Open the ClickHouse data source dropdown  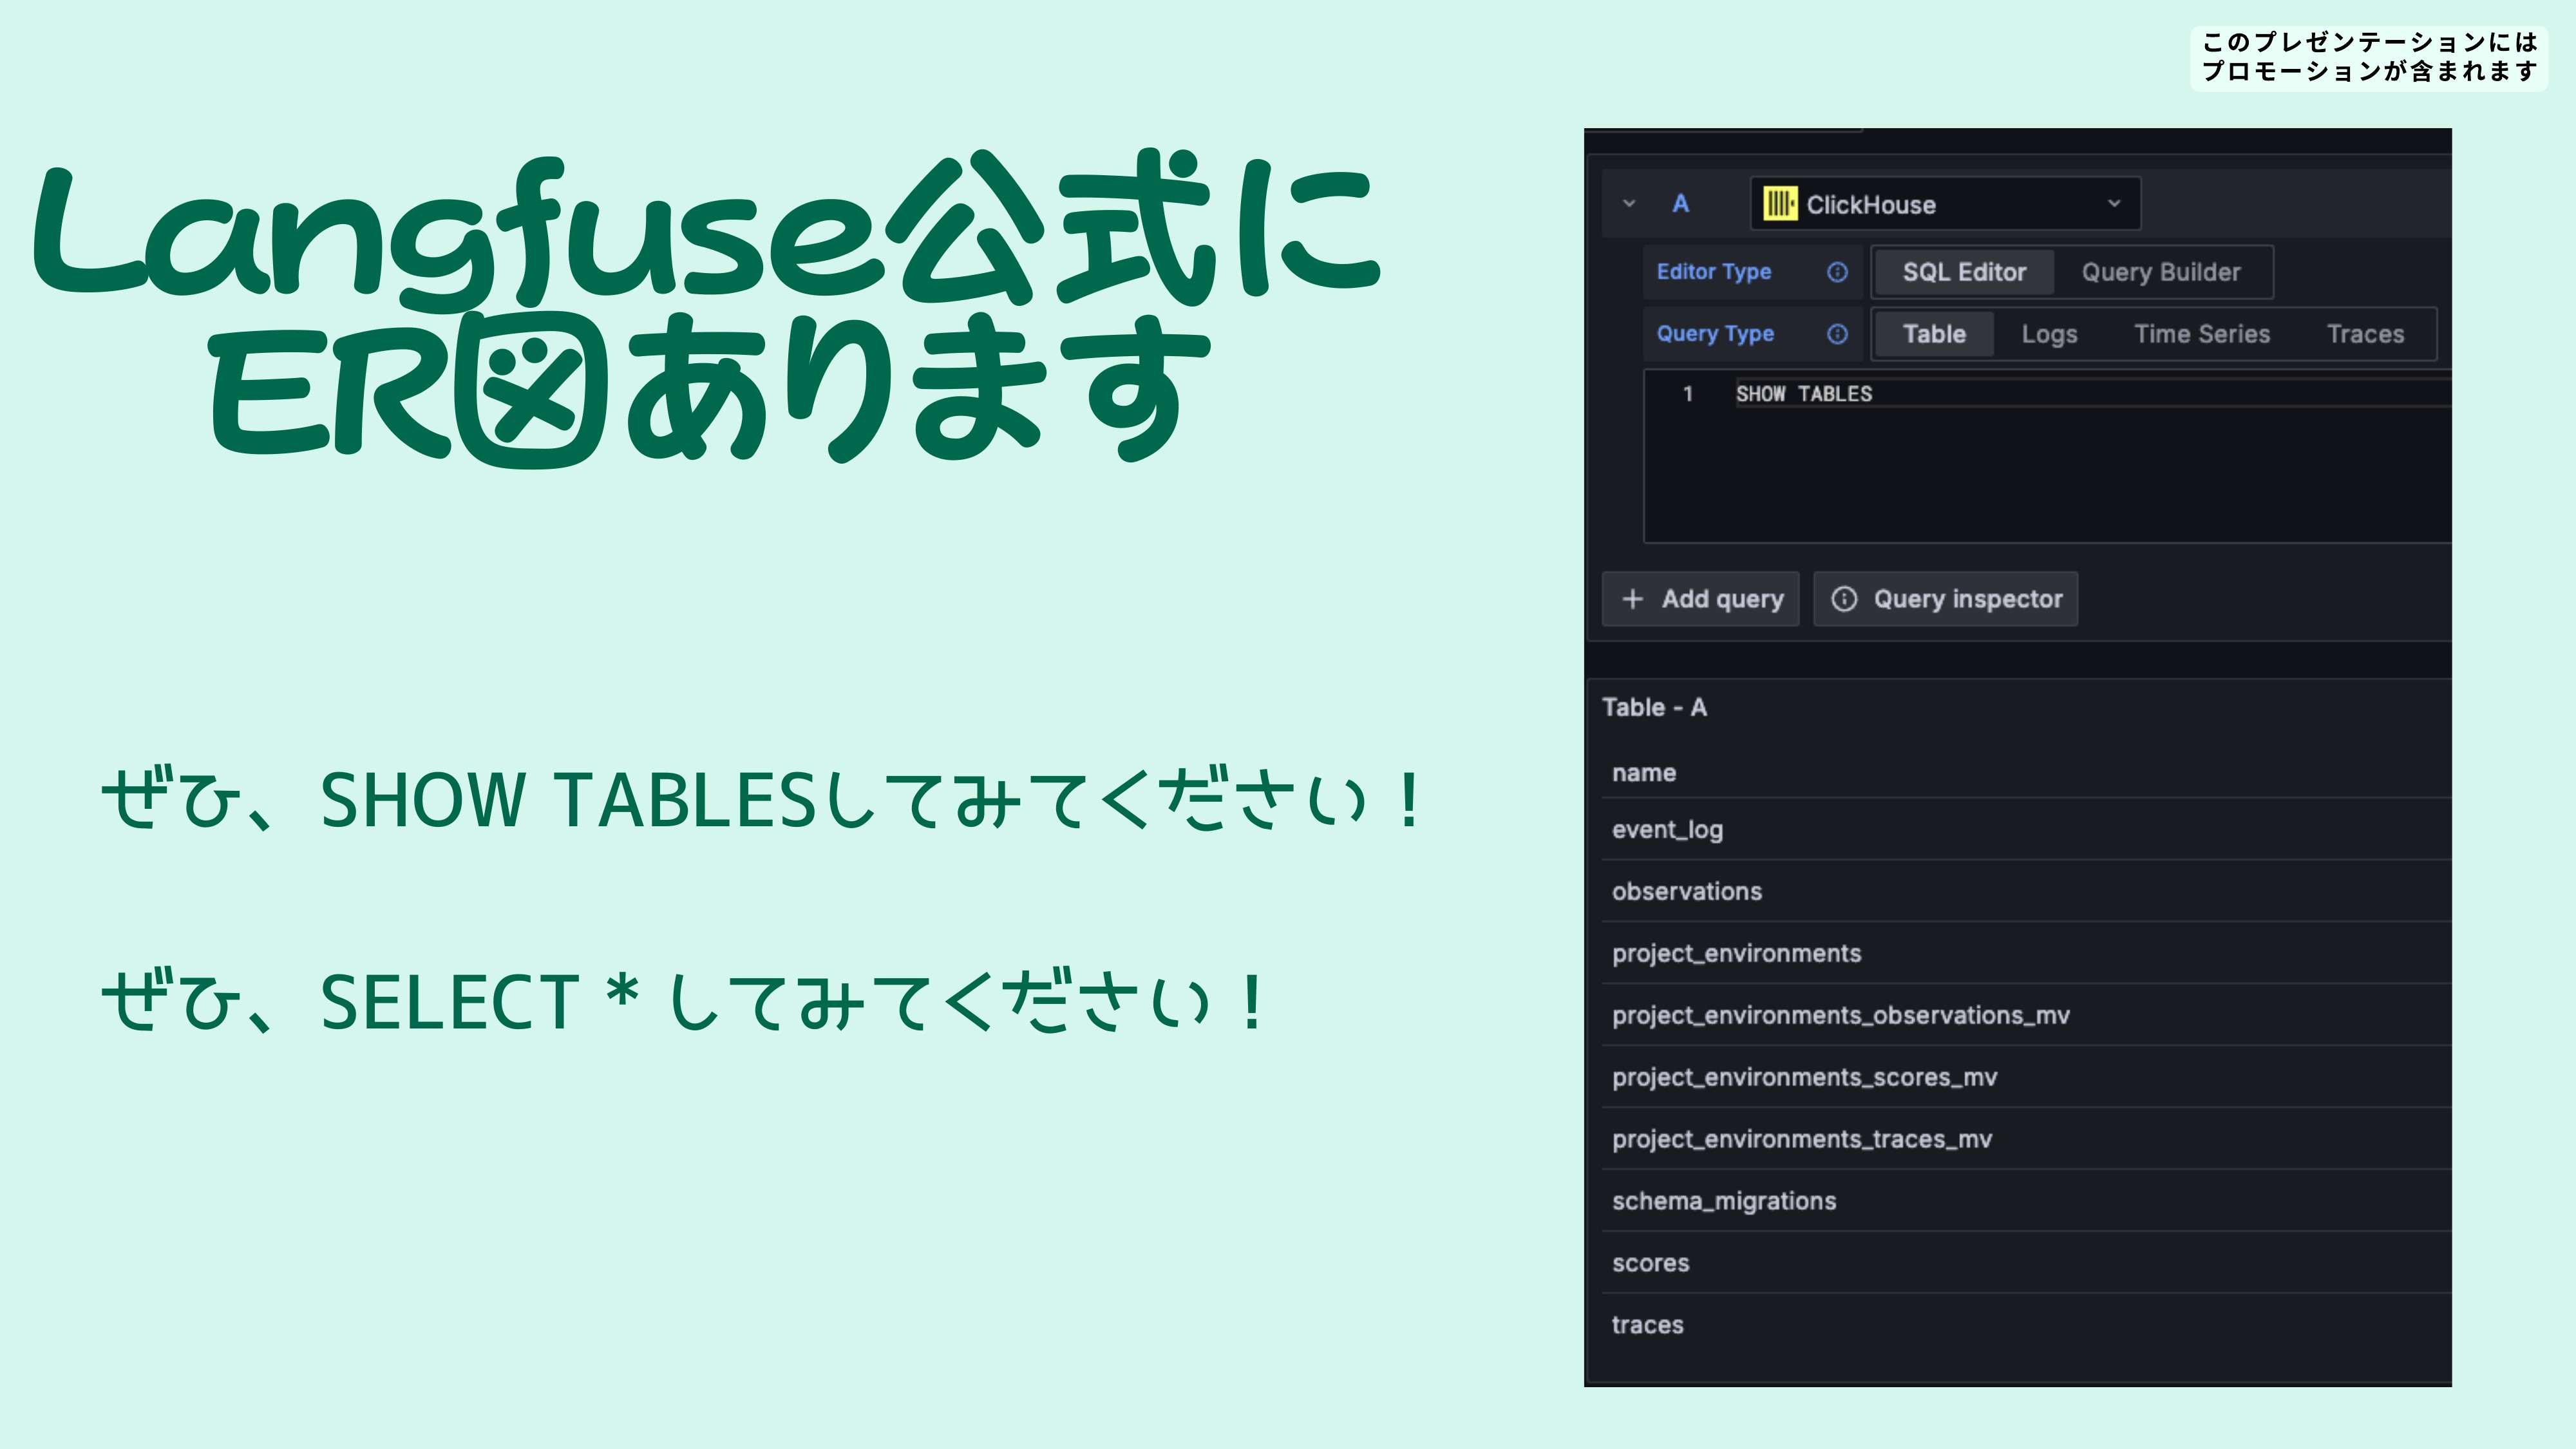point(1945,204)
